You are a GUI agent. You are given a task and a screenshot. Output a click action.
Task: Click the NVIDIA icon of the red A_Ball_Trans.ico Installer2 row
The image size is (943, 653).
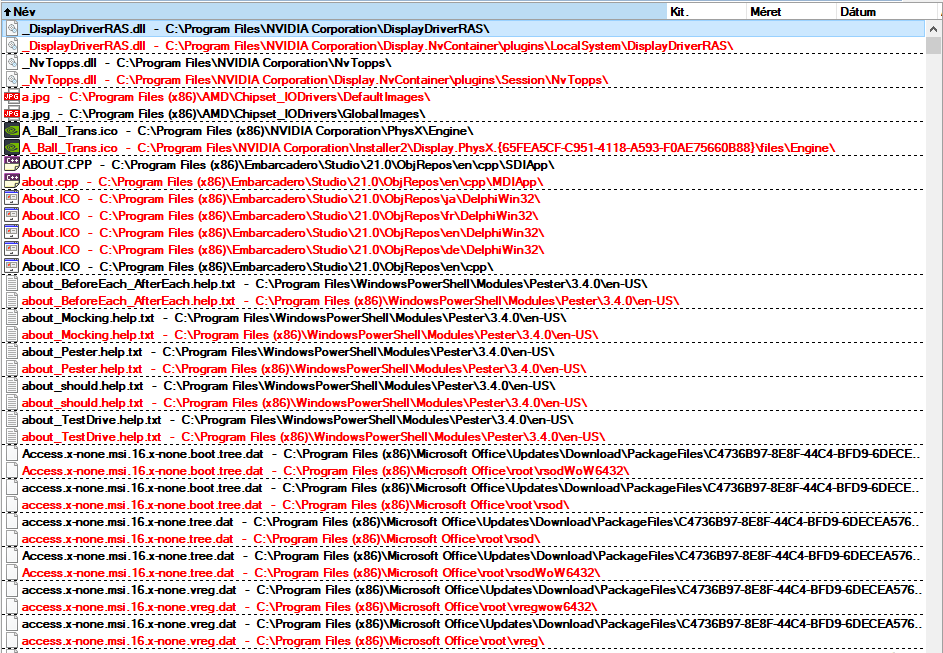[x=11, y=147]
